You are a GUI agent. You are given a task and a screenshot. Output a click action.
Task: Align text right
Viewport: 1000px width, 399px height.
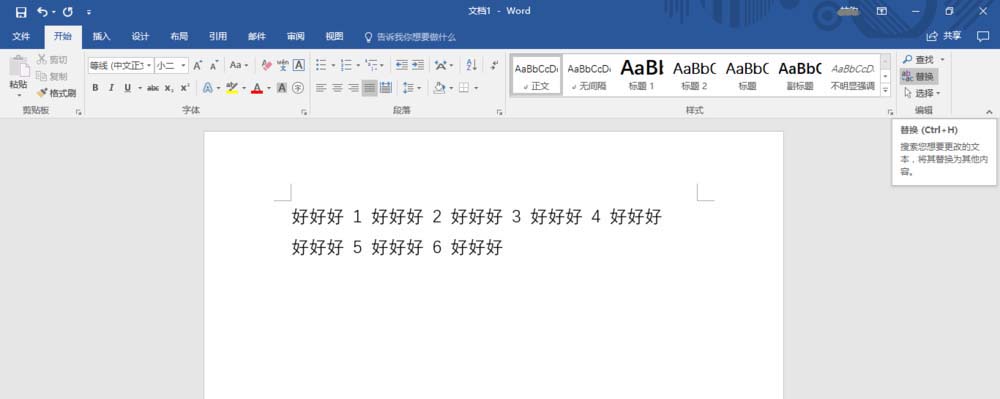coord(353,88)
